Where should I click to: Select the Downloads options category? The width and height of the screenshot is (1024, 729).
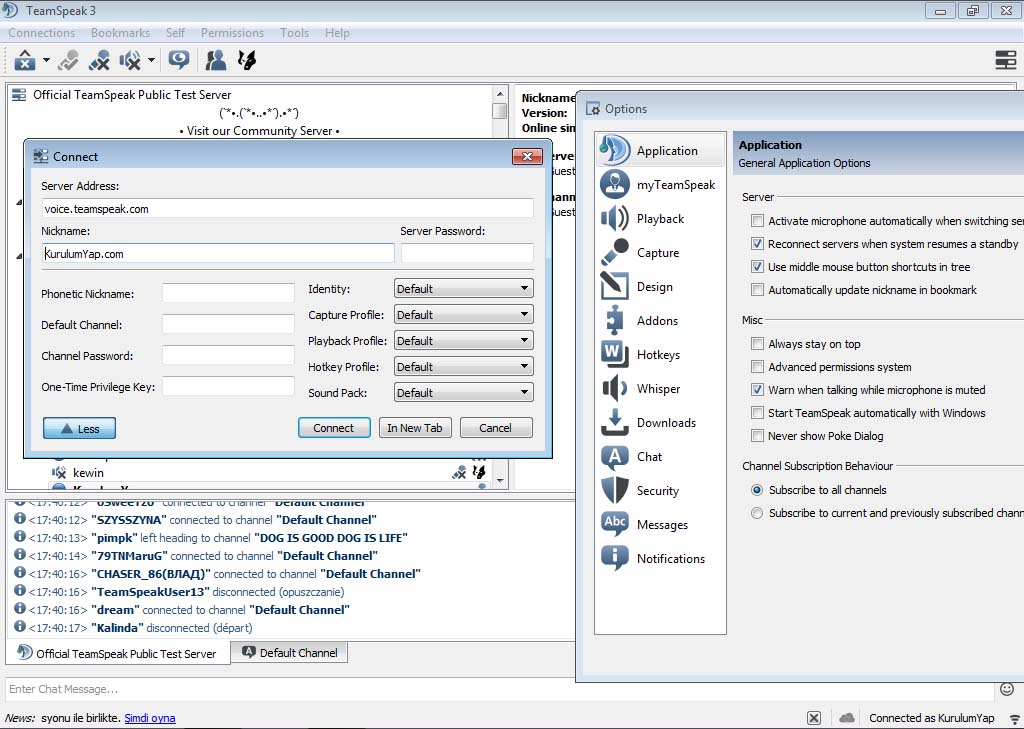[660, 423]
